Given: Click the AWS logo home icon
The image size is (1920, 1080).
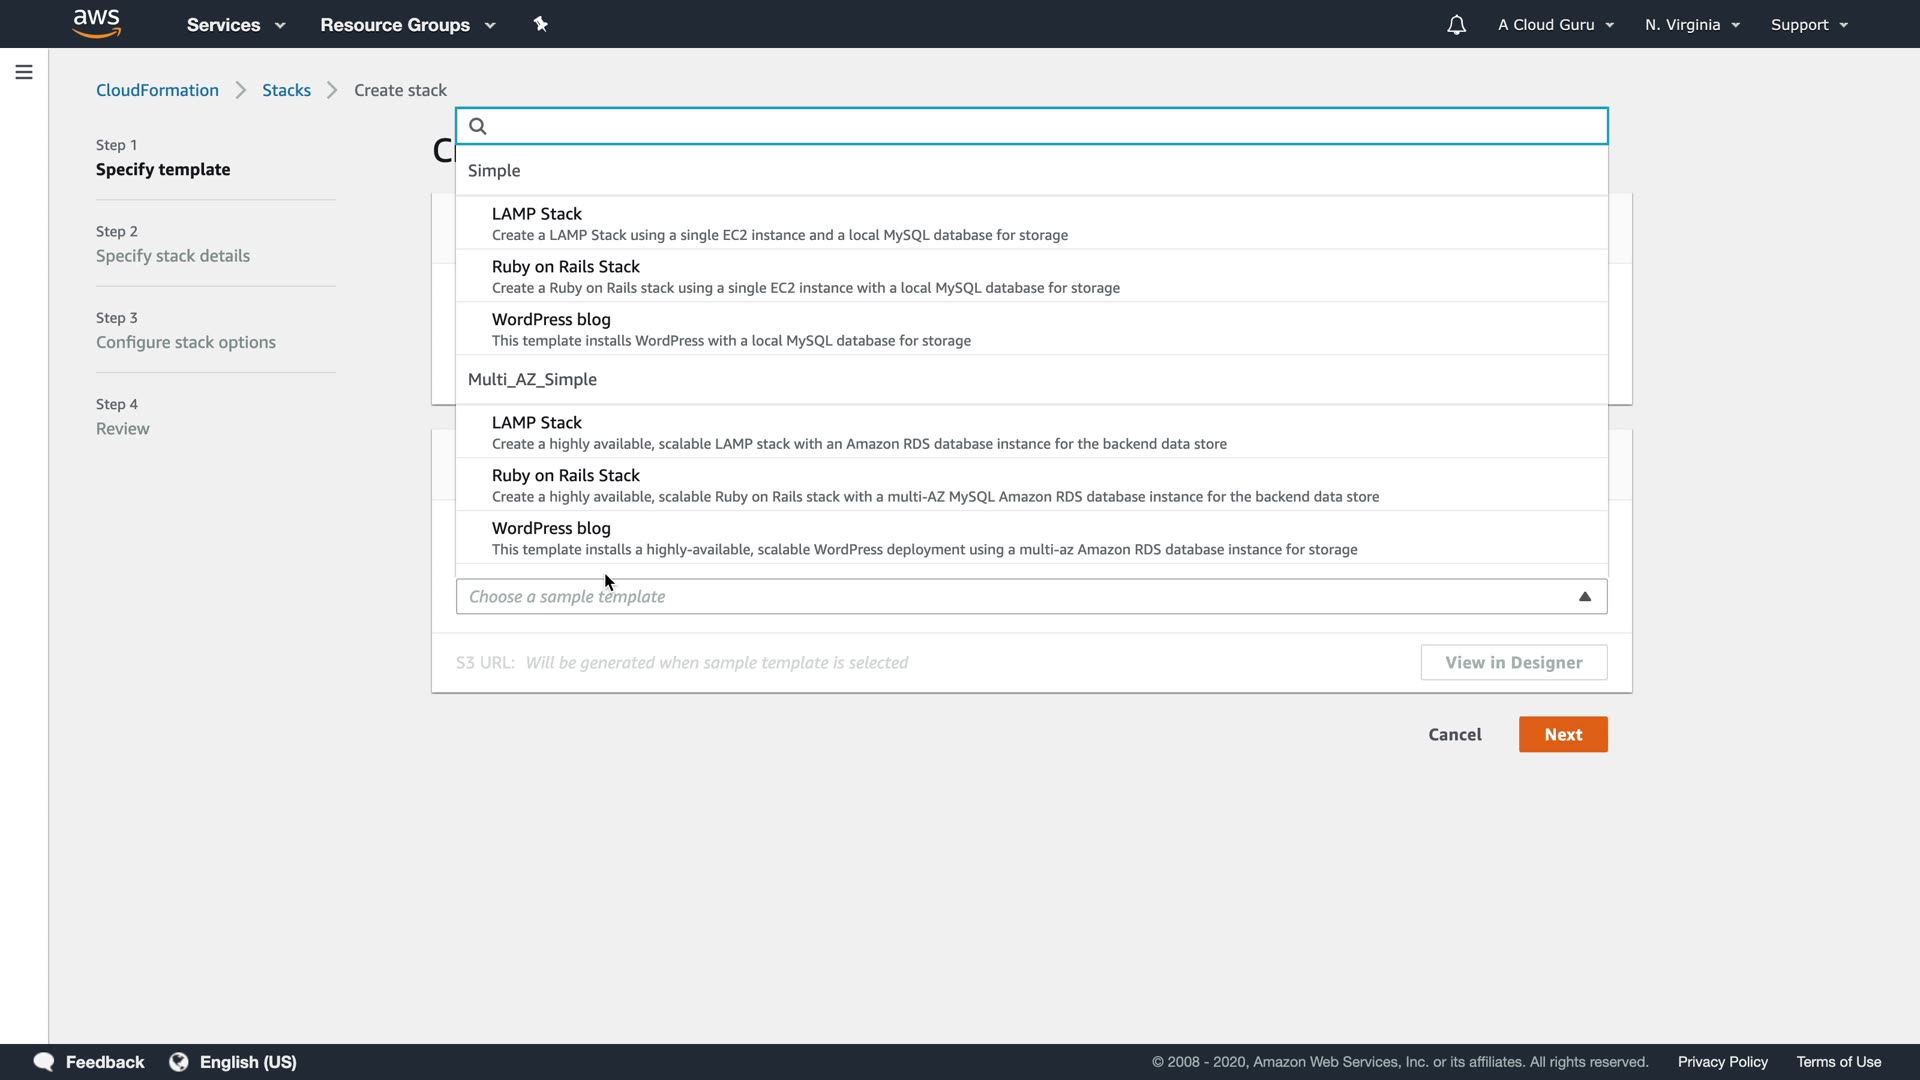Looking at the screenshot, I should pos(97,23).
